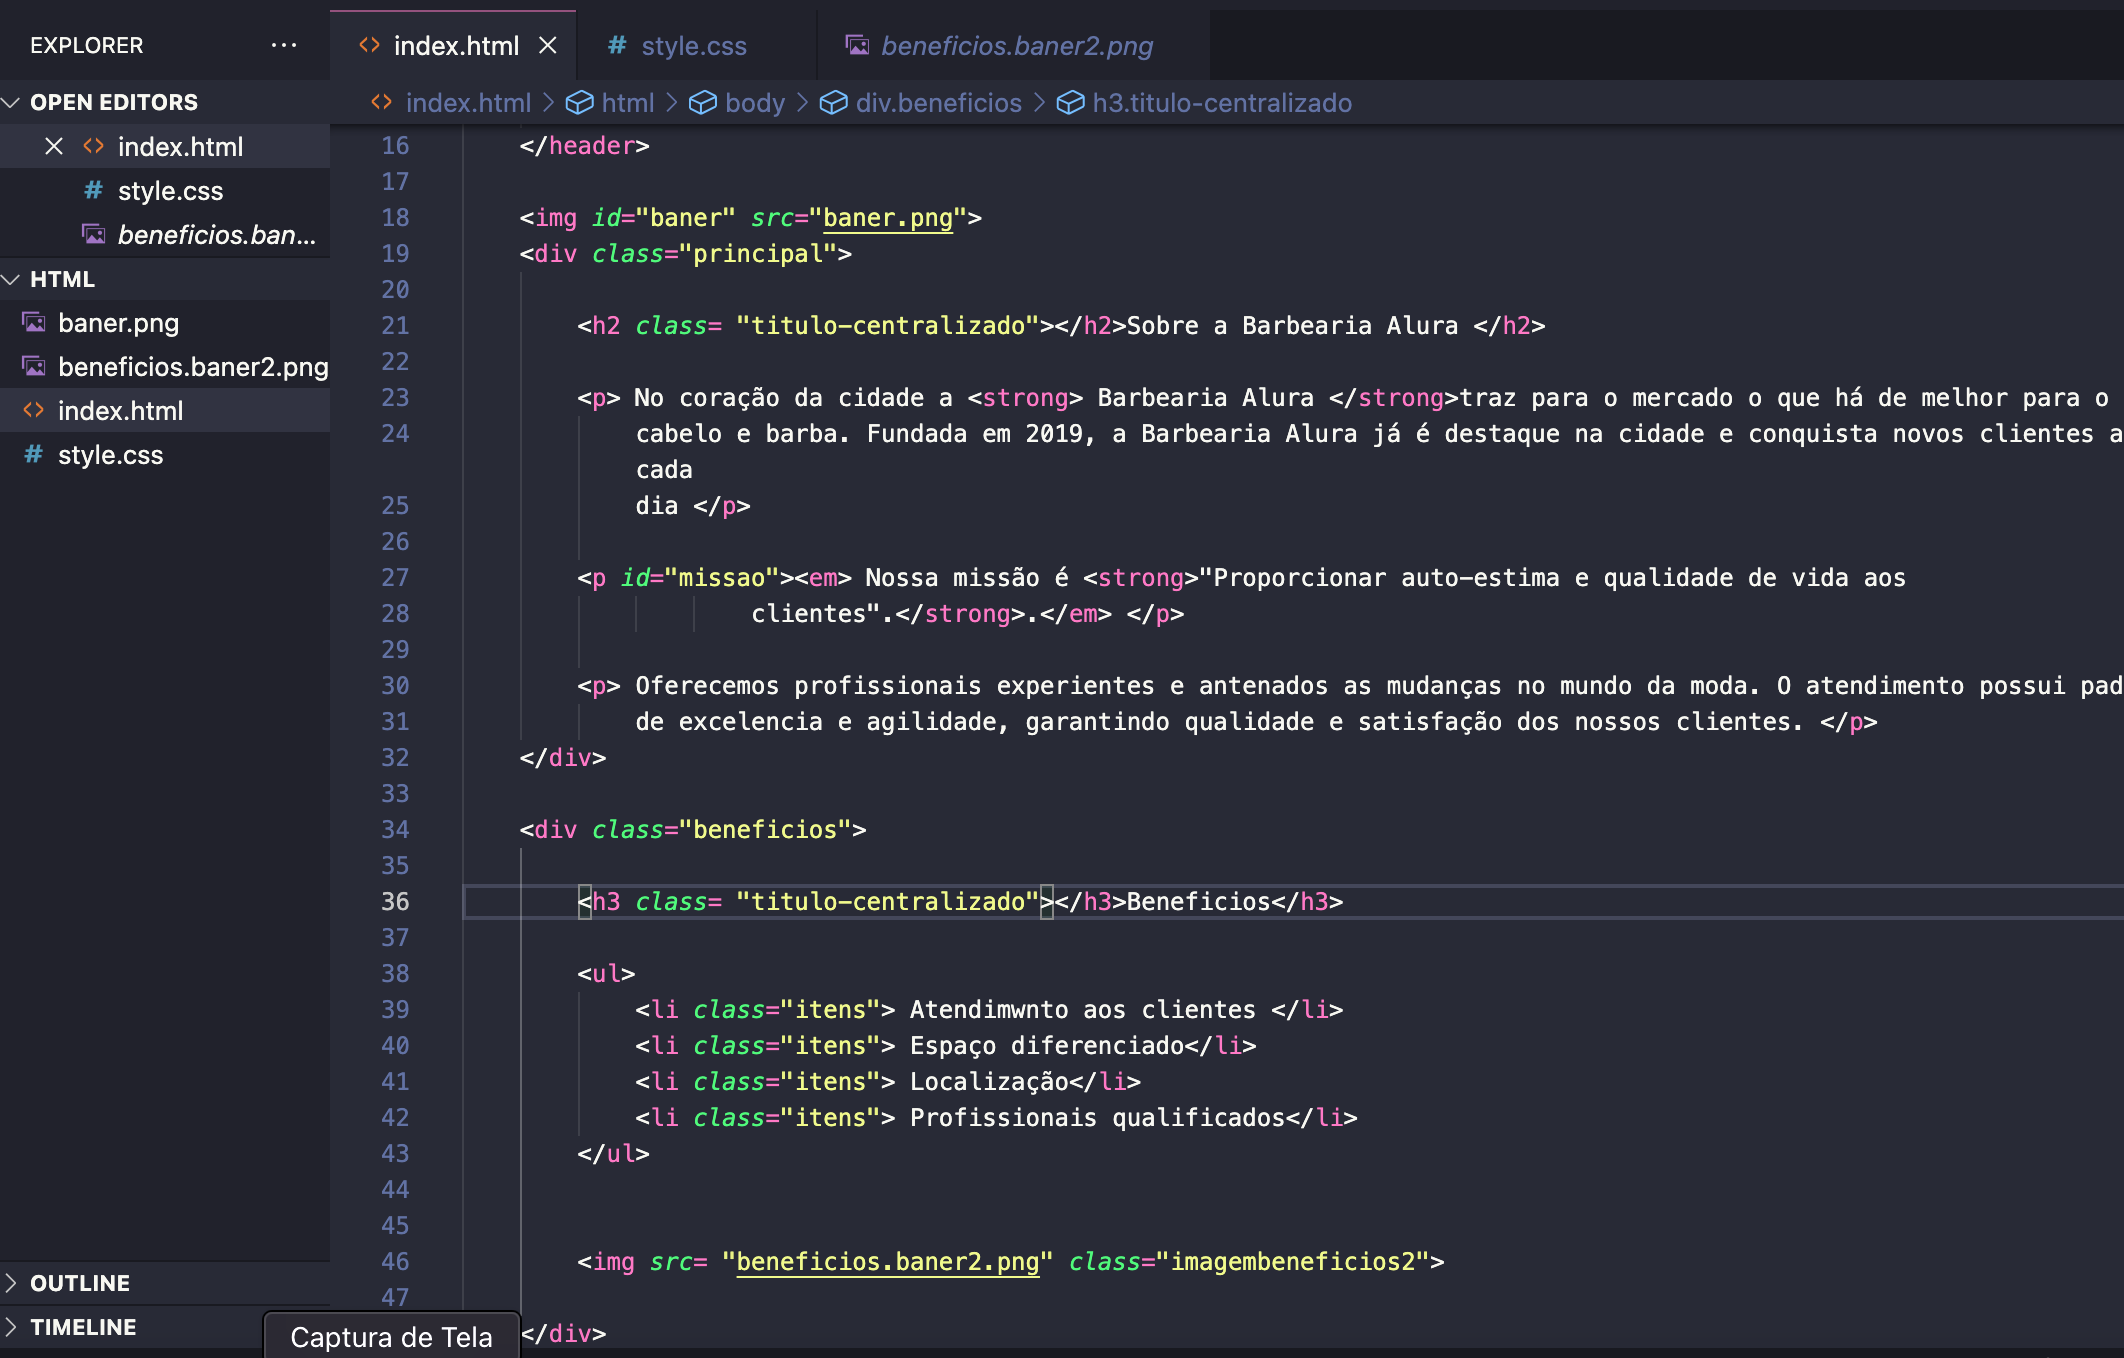
Task: Close index.html in Open Editors list
Action: pyautogui.click(x=54, y=147)
